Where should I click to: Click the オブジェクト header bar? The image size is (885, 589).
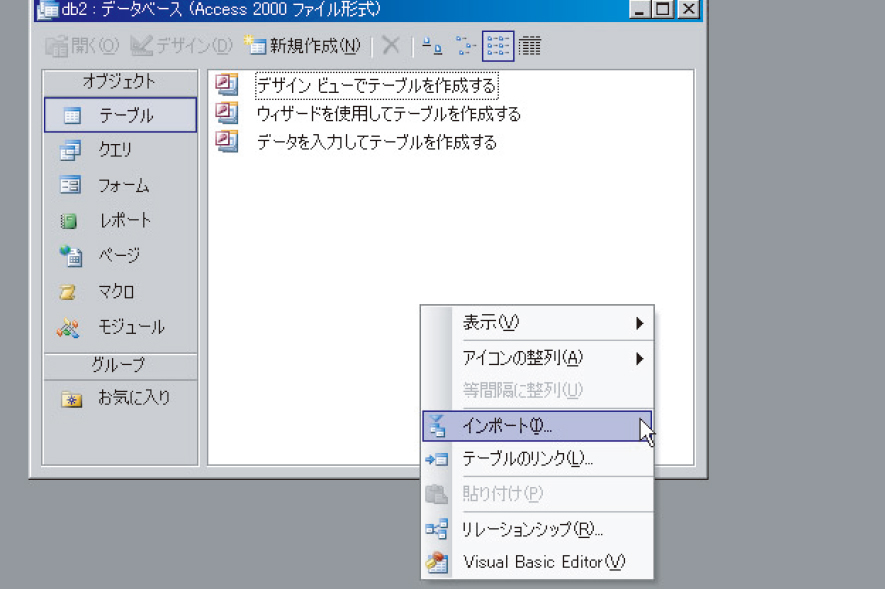pyautogui.click(x=120, y=82)
